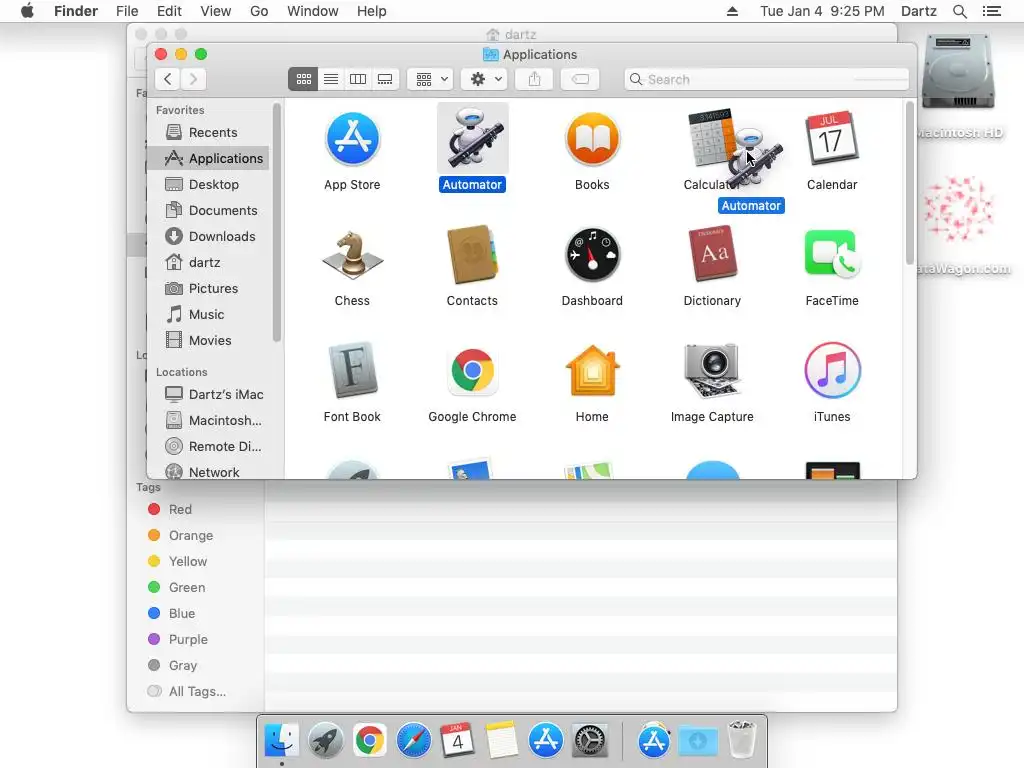Select the Home app icon

tap(592, 370)
